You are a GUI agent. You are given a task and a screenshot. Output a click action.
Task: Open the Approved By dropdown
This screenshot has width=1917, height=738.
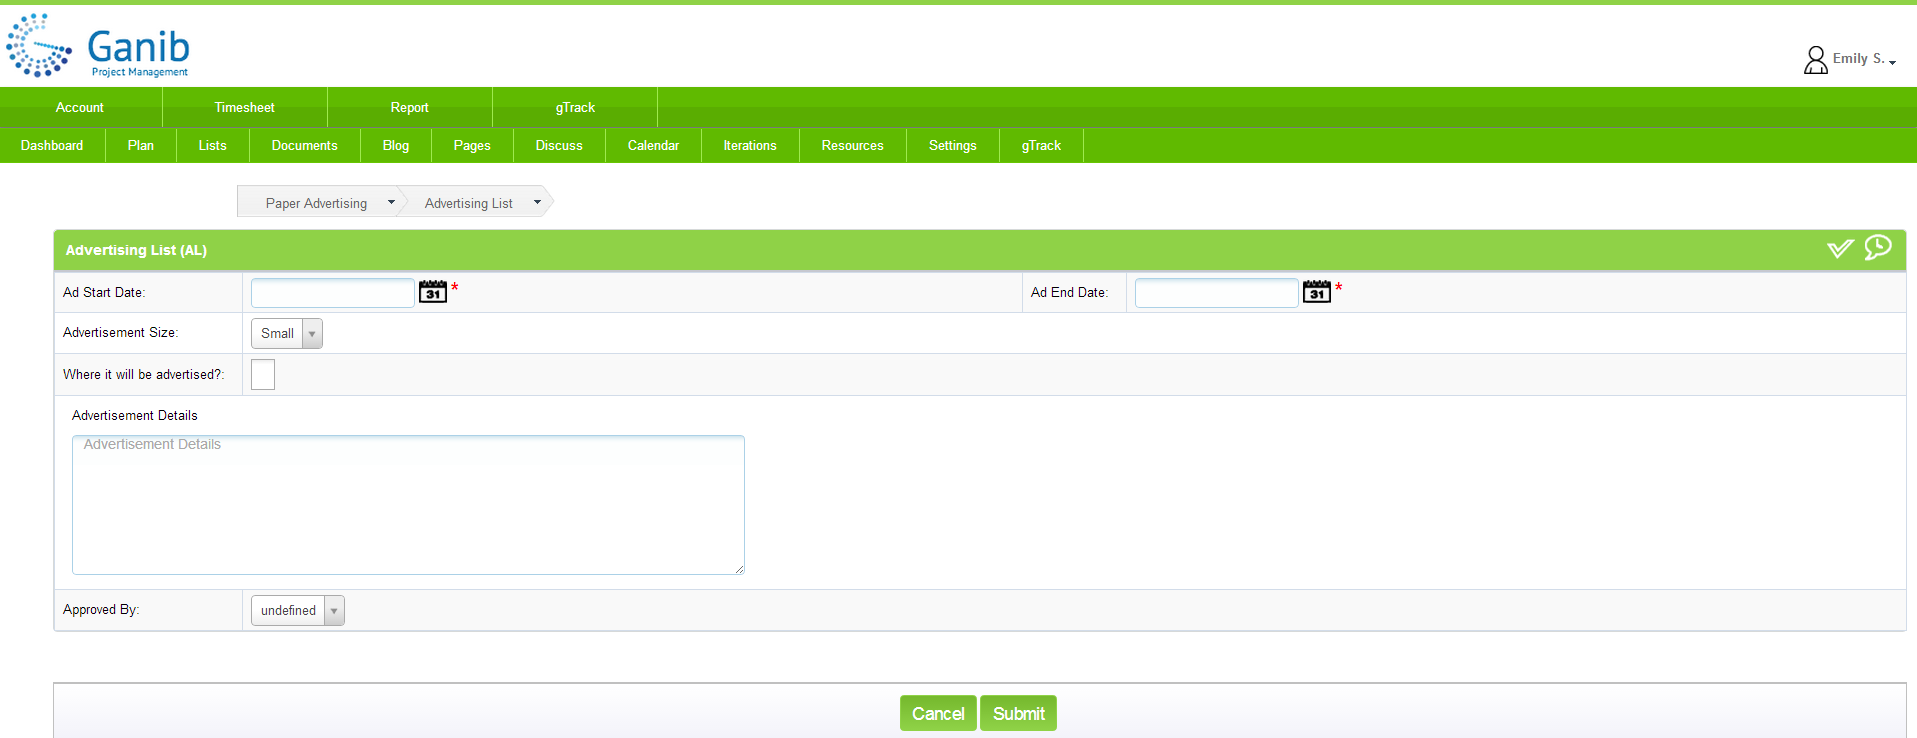298,610
